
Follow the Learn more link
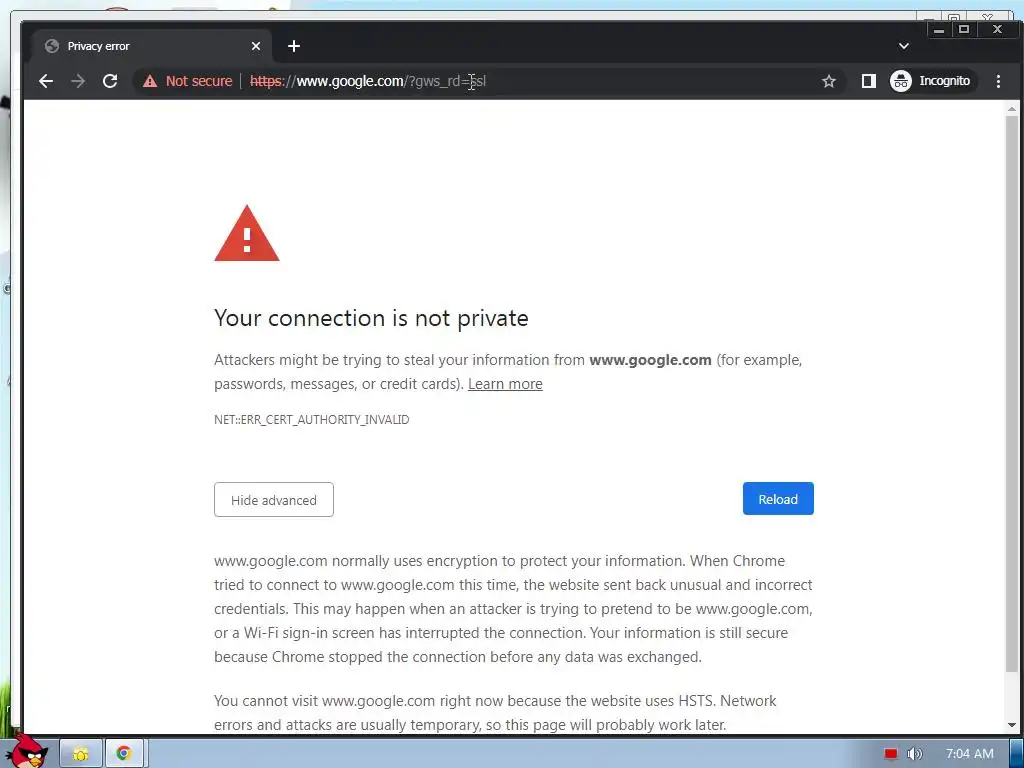[x=505, y=384]
